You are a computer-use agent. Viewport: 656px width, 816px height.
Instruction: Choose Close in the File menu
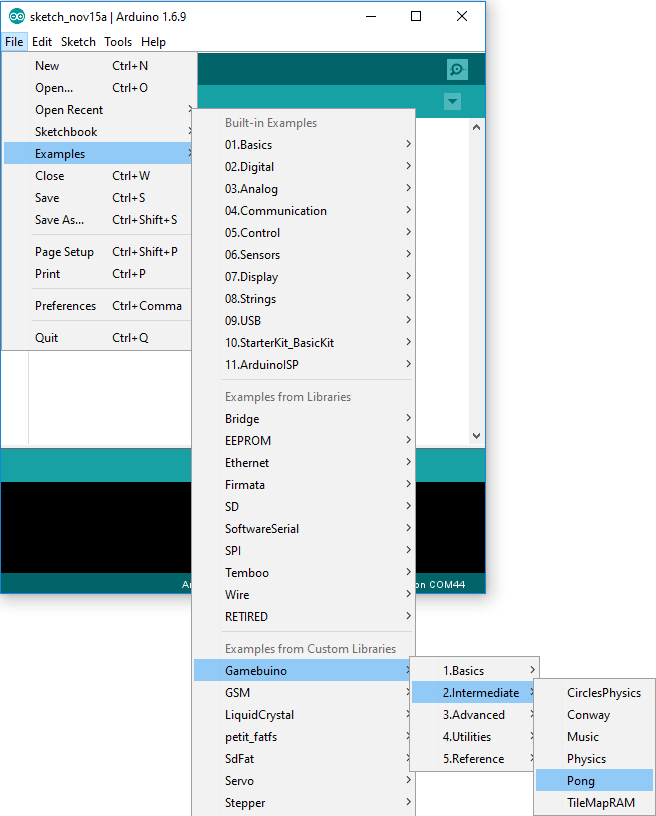click(98, 175)
